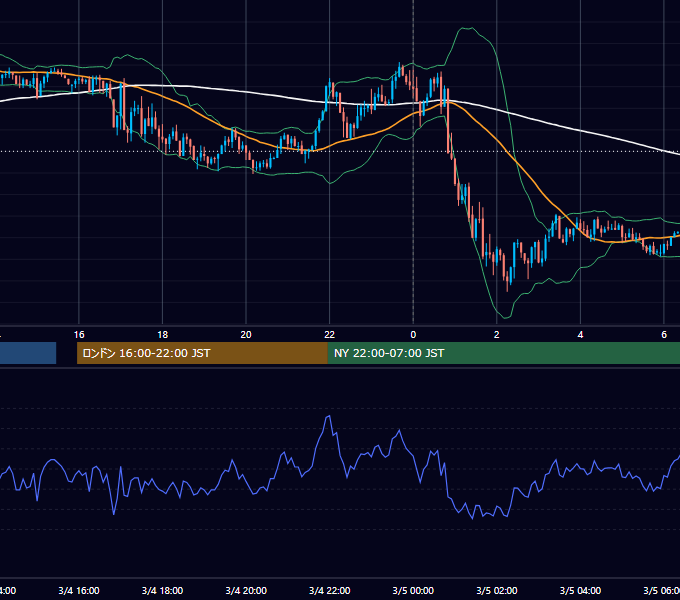Click the 3/4 22:00 time label
This screenshot has width=680, height=600.
(330, 590)
